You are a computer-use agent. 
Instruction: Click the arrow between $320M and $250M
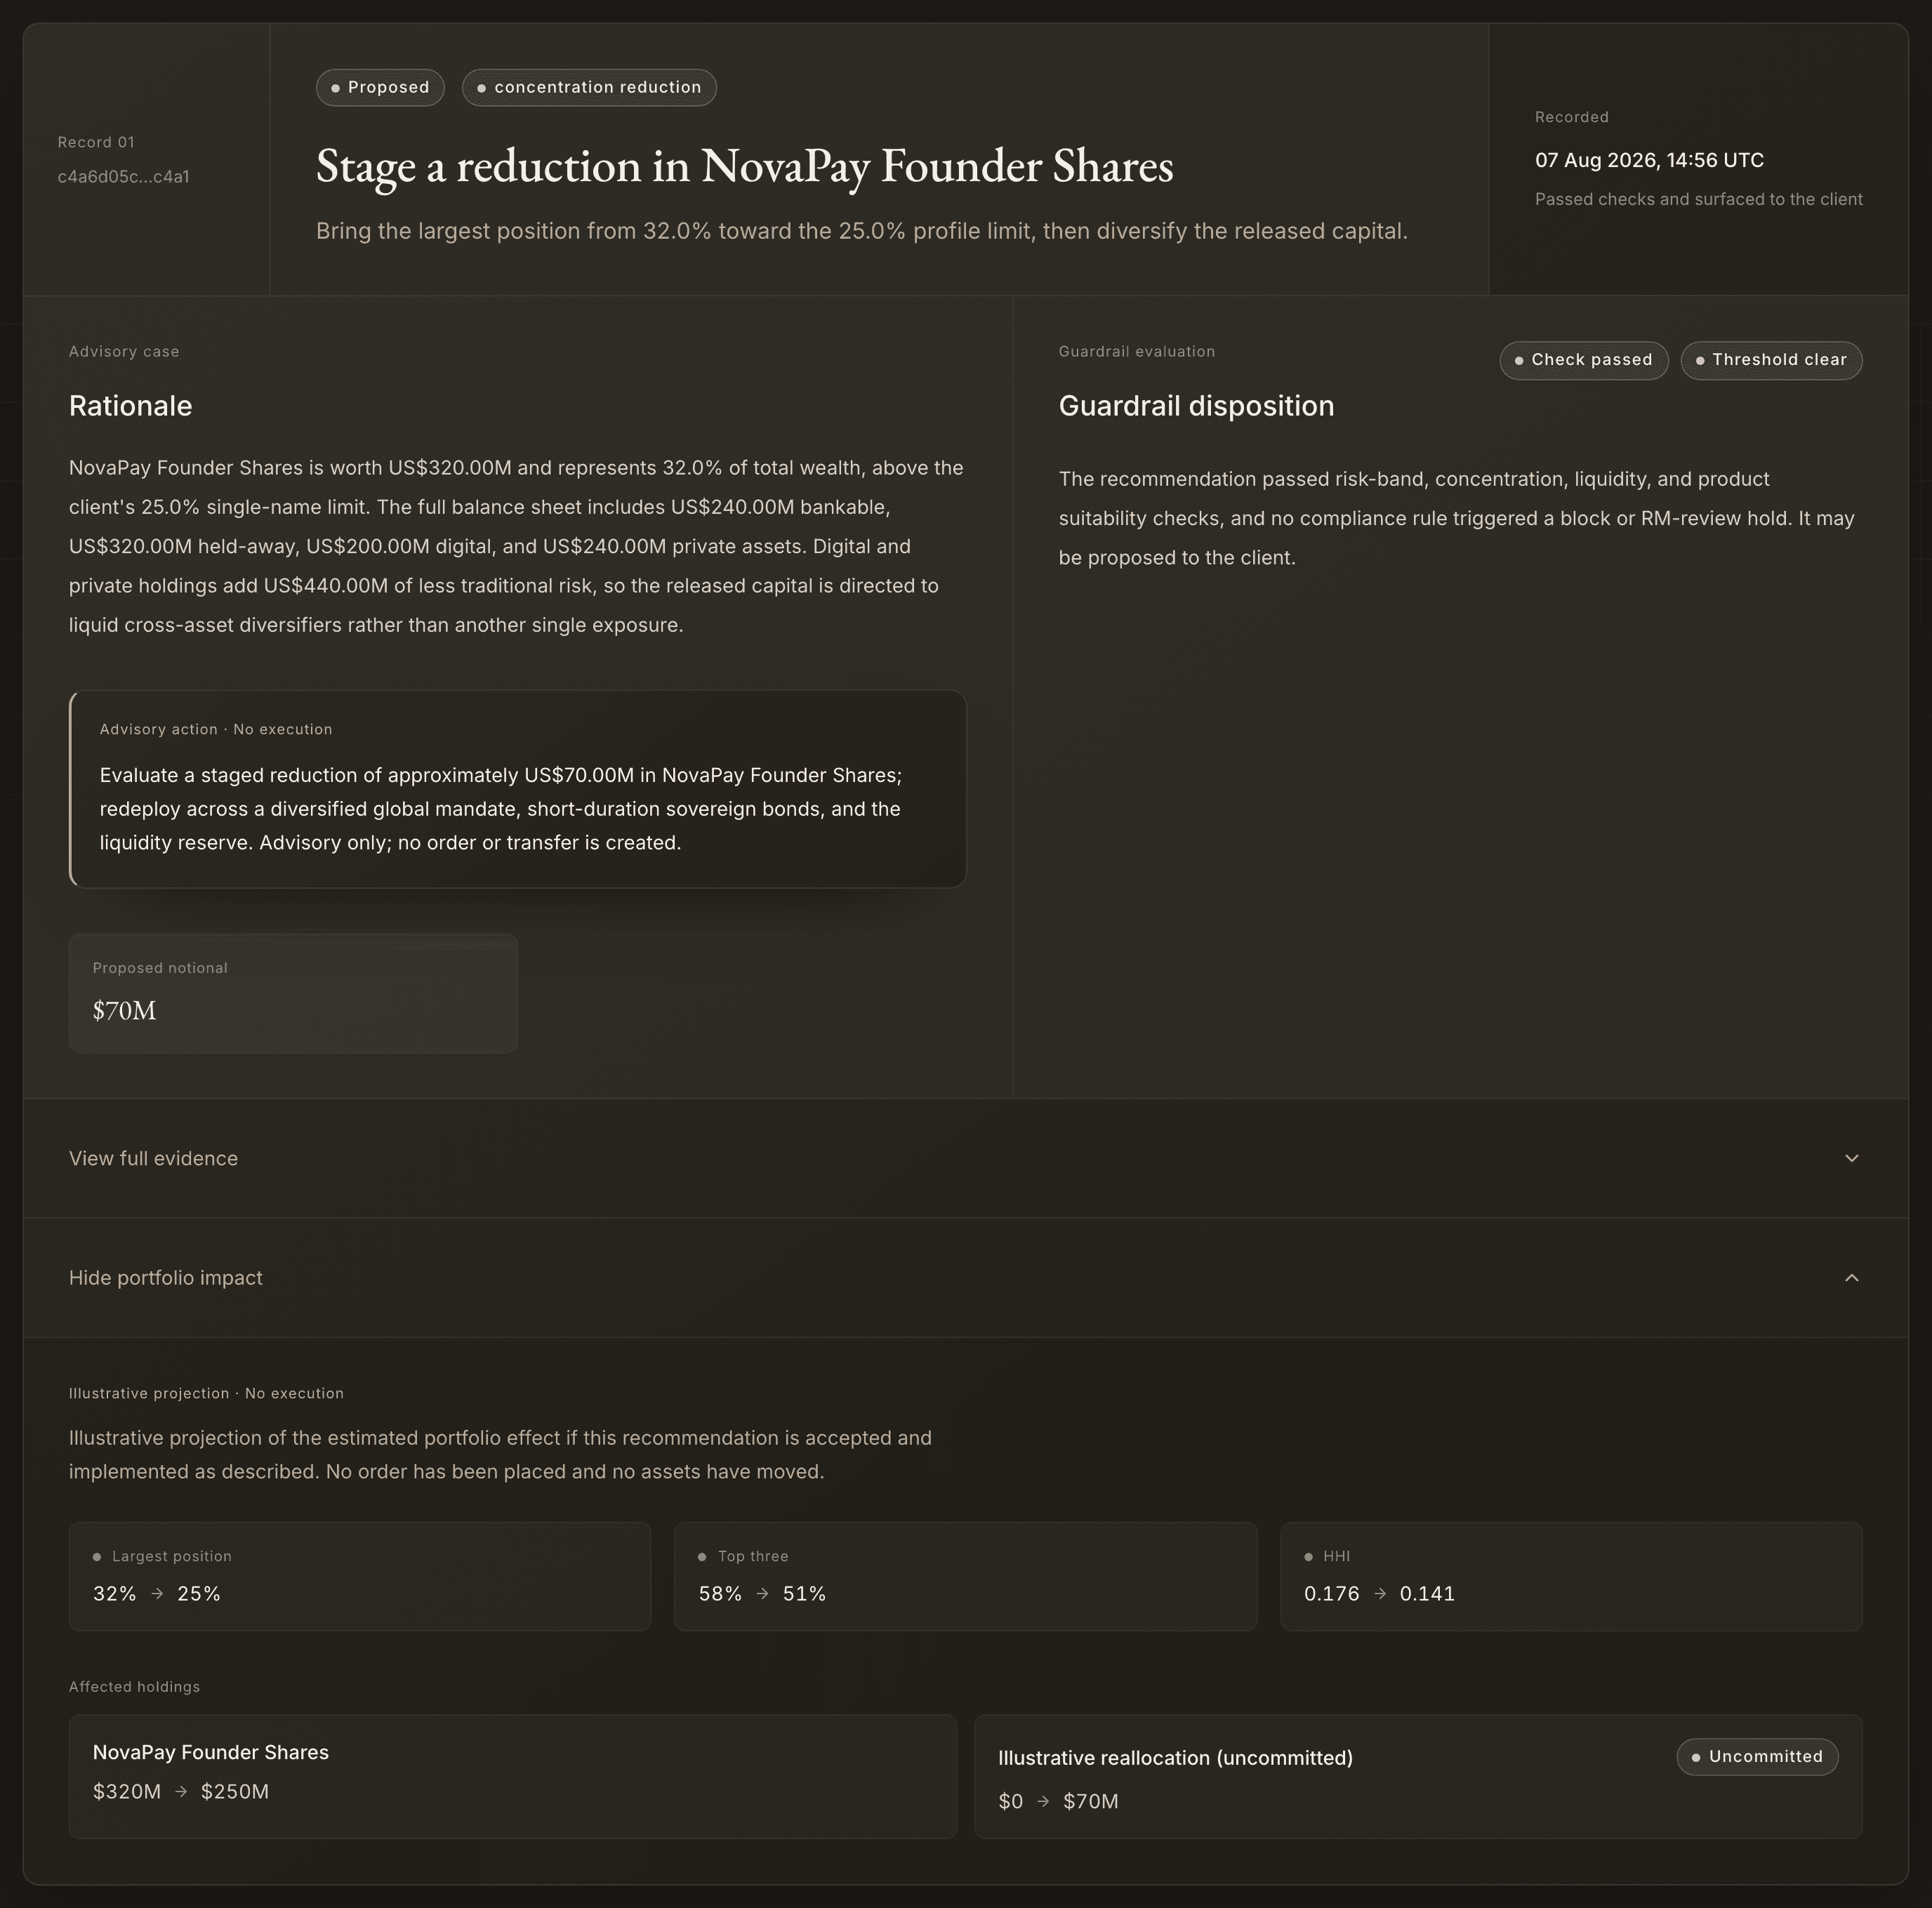[181, 1792]
